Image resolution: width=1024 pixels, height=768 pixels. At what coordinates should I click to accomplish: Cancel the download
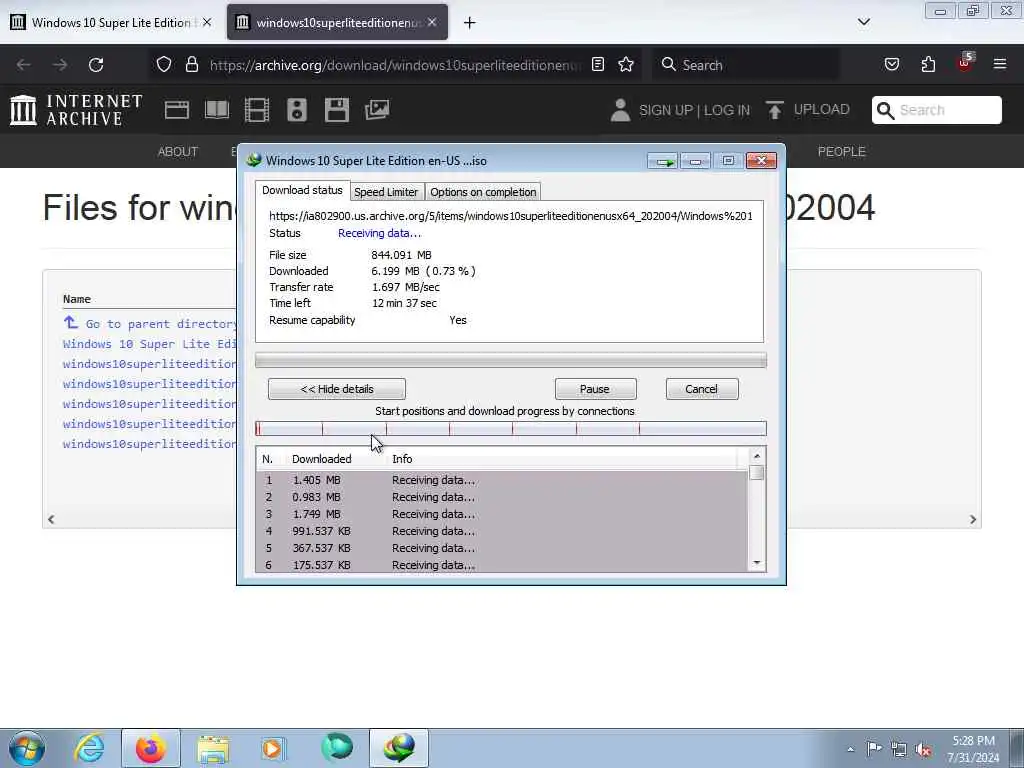(702, 389)
